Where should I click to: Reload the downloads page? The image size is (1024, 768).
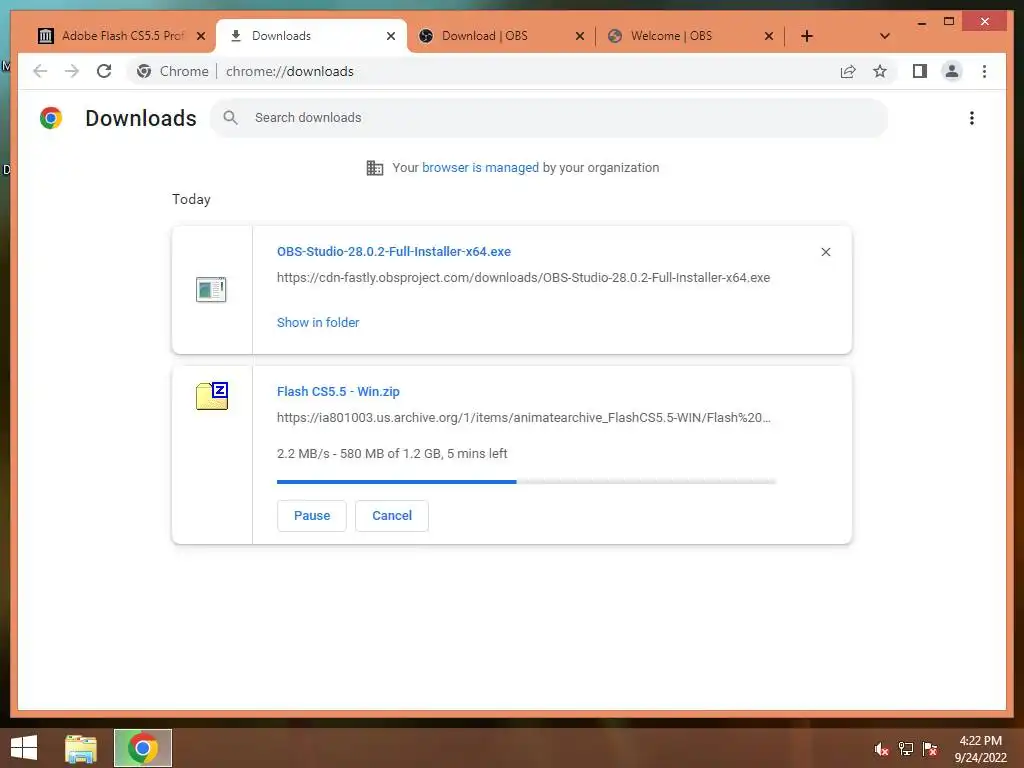(x=104, y=71)
